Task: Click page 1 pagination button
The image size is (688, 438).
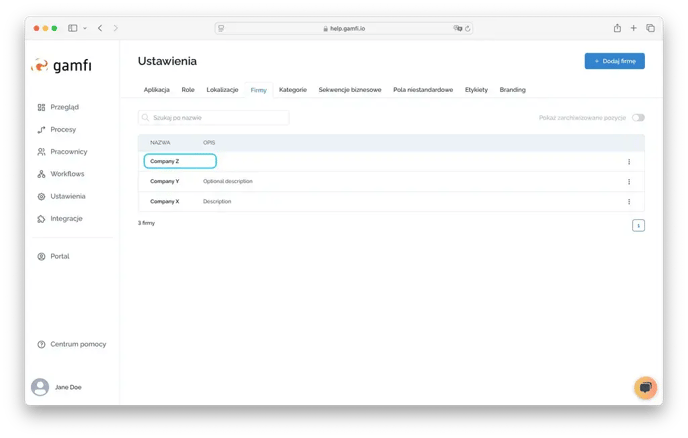Action: tap(638, 225)
